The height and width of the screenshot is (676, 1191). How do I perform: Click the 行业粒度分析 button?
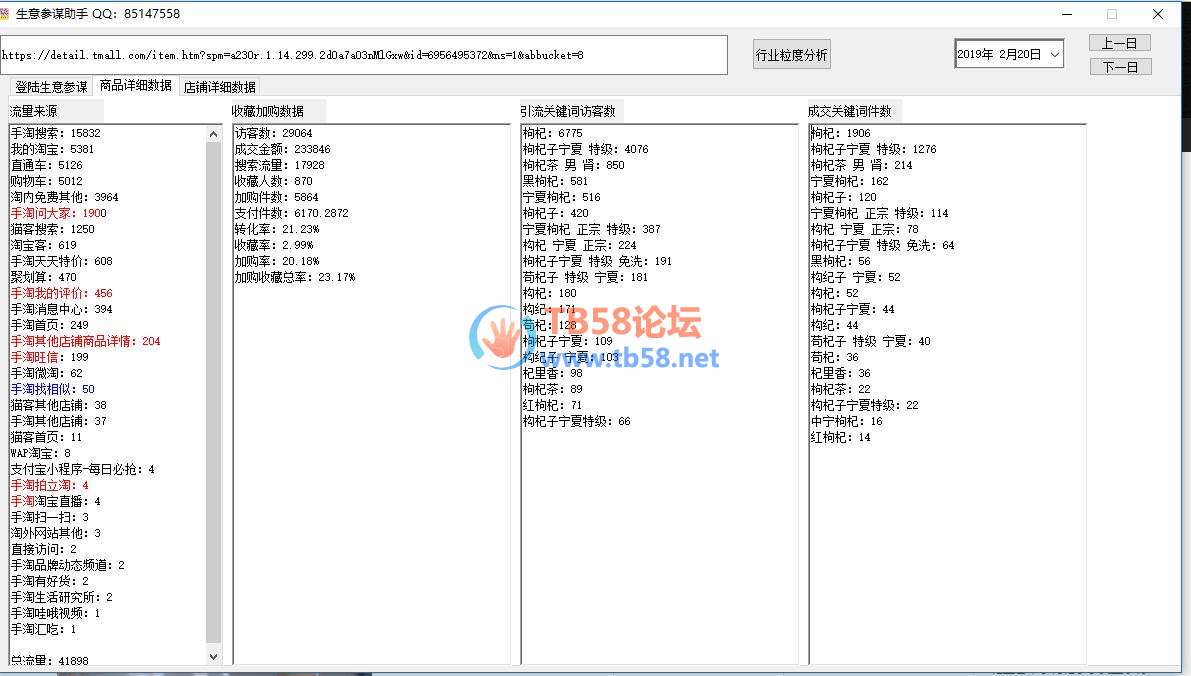coord(791,55)
